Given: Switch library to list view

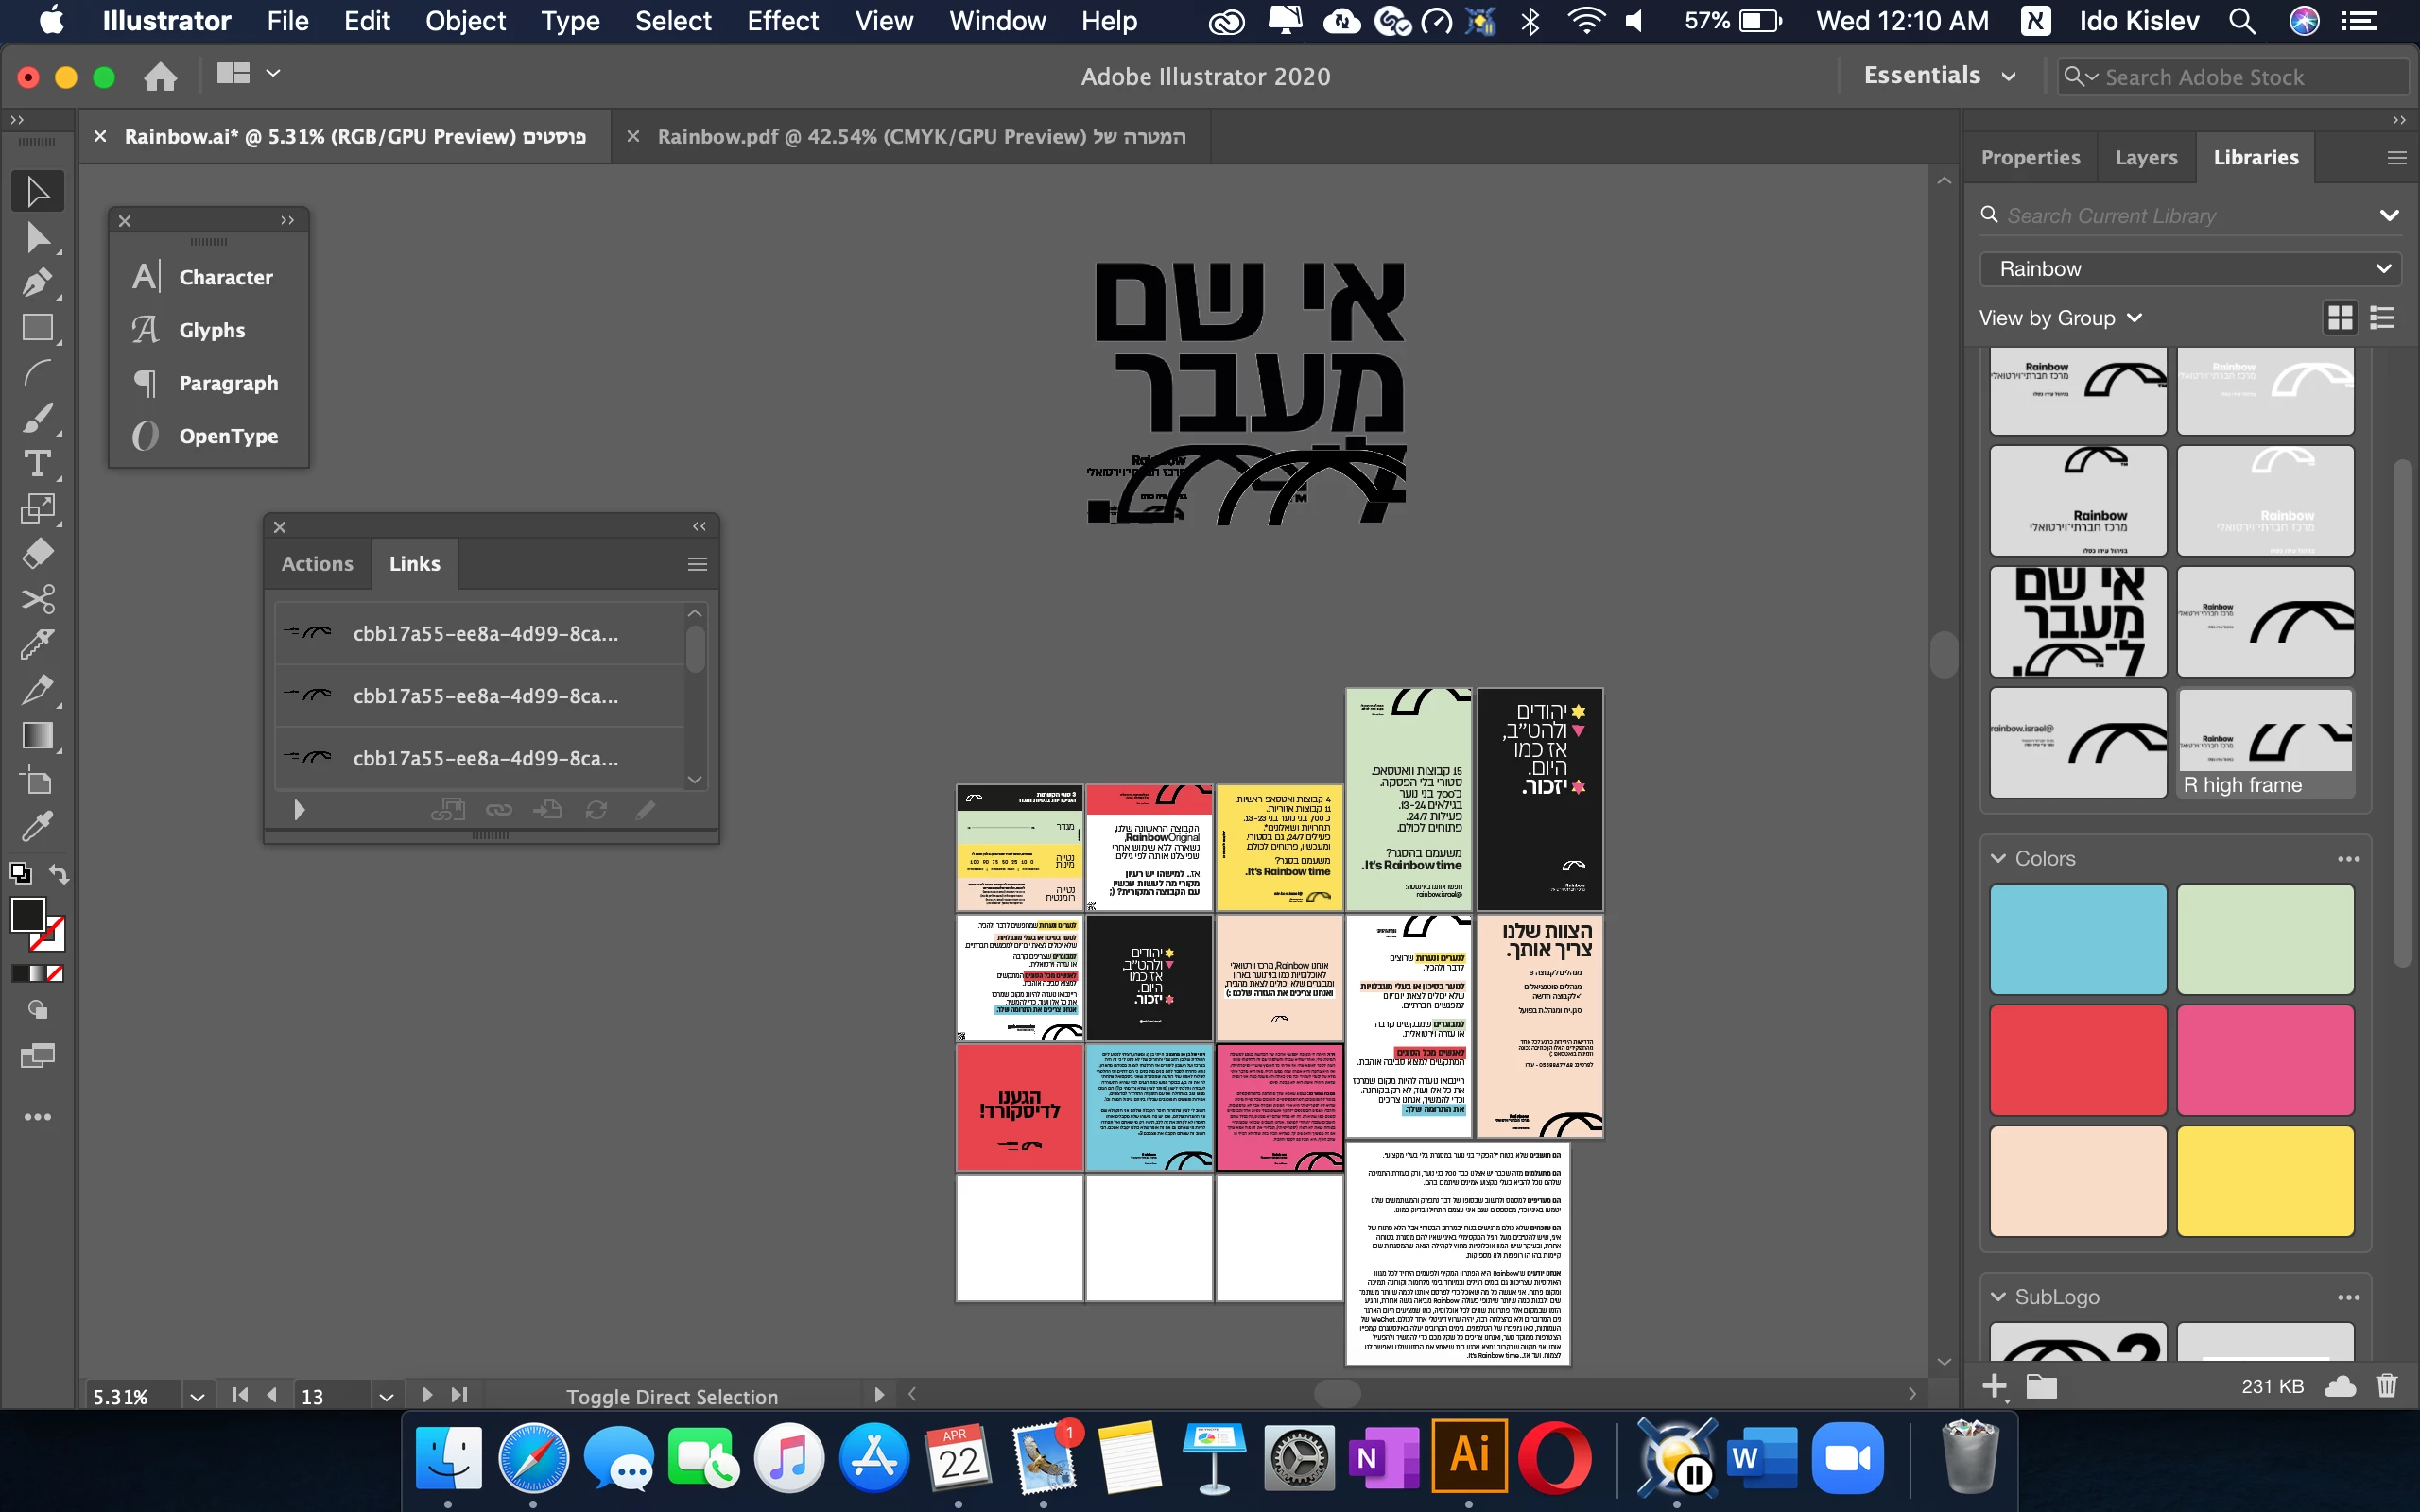Looking at the screenshot, I should (x=2382, y=318).
